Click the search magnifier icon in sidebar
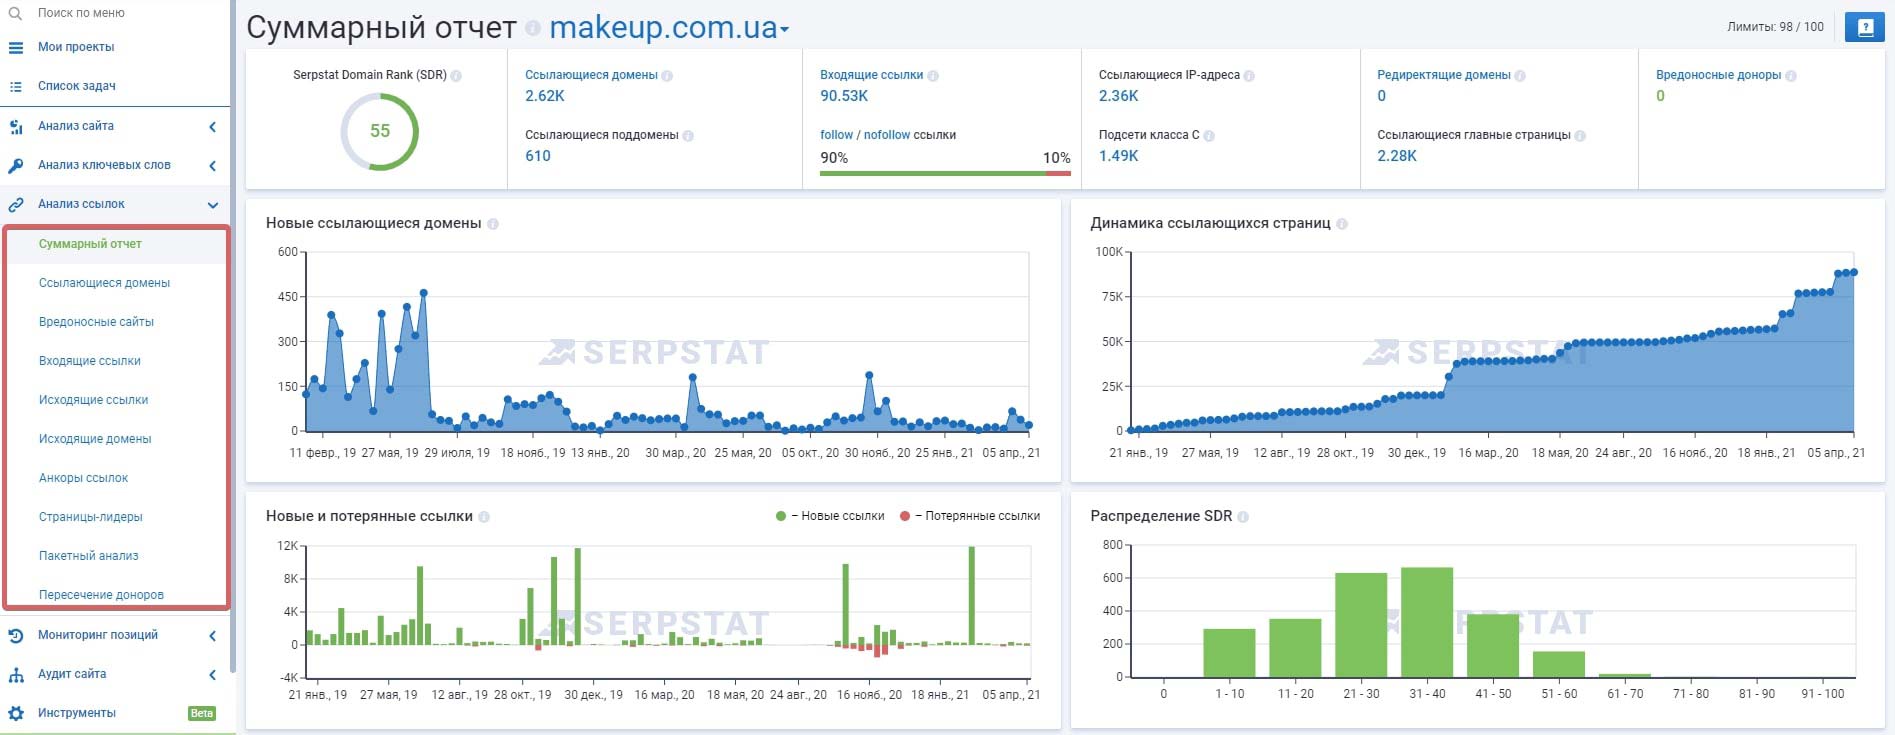Screen dimensions: 1895x735 (x=15, y=13)
